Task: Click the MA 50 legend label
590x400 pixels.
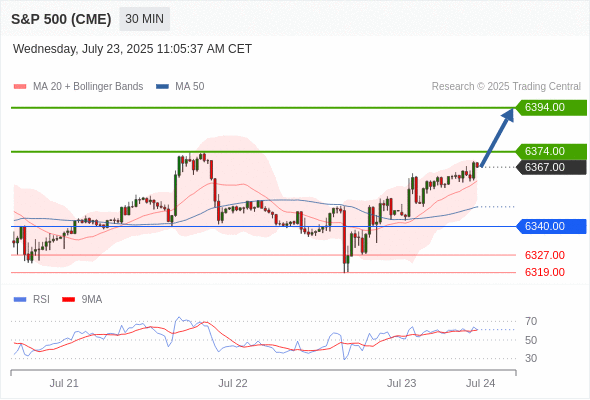Action: coord(190,87)
